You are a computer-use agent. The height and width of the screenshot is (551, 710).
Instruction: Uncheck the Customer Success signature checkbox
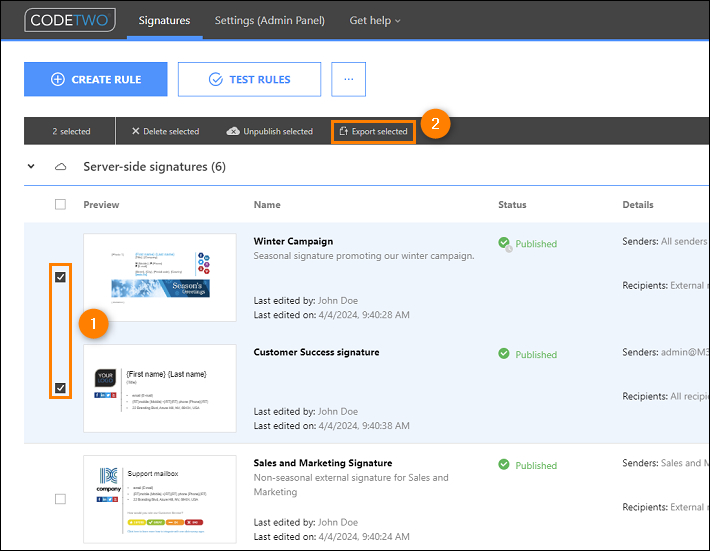61,388
